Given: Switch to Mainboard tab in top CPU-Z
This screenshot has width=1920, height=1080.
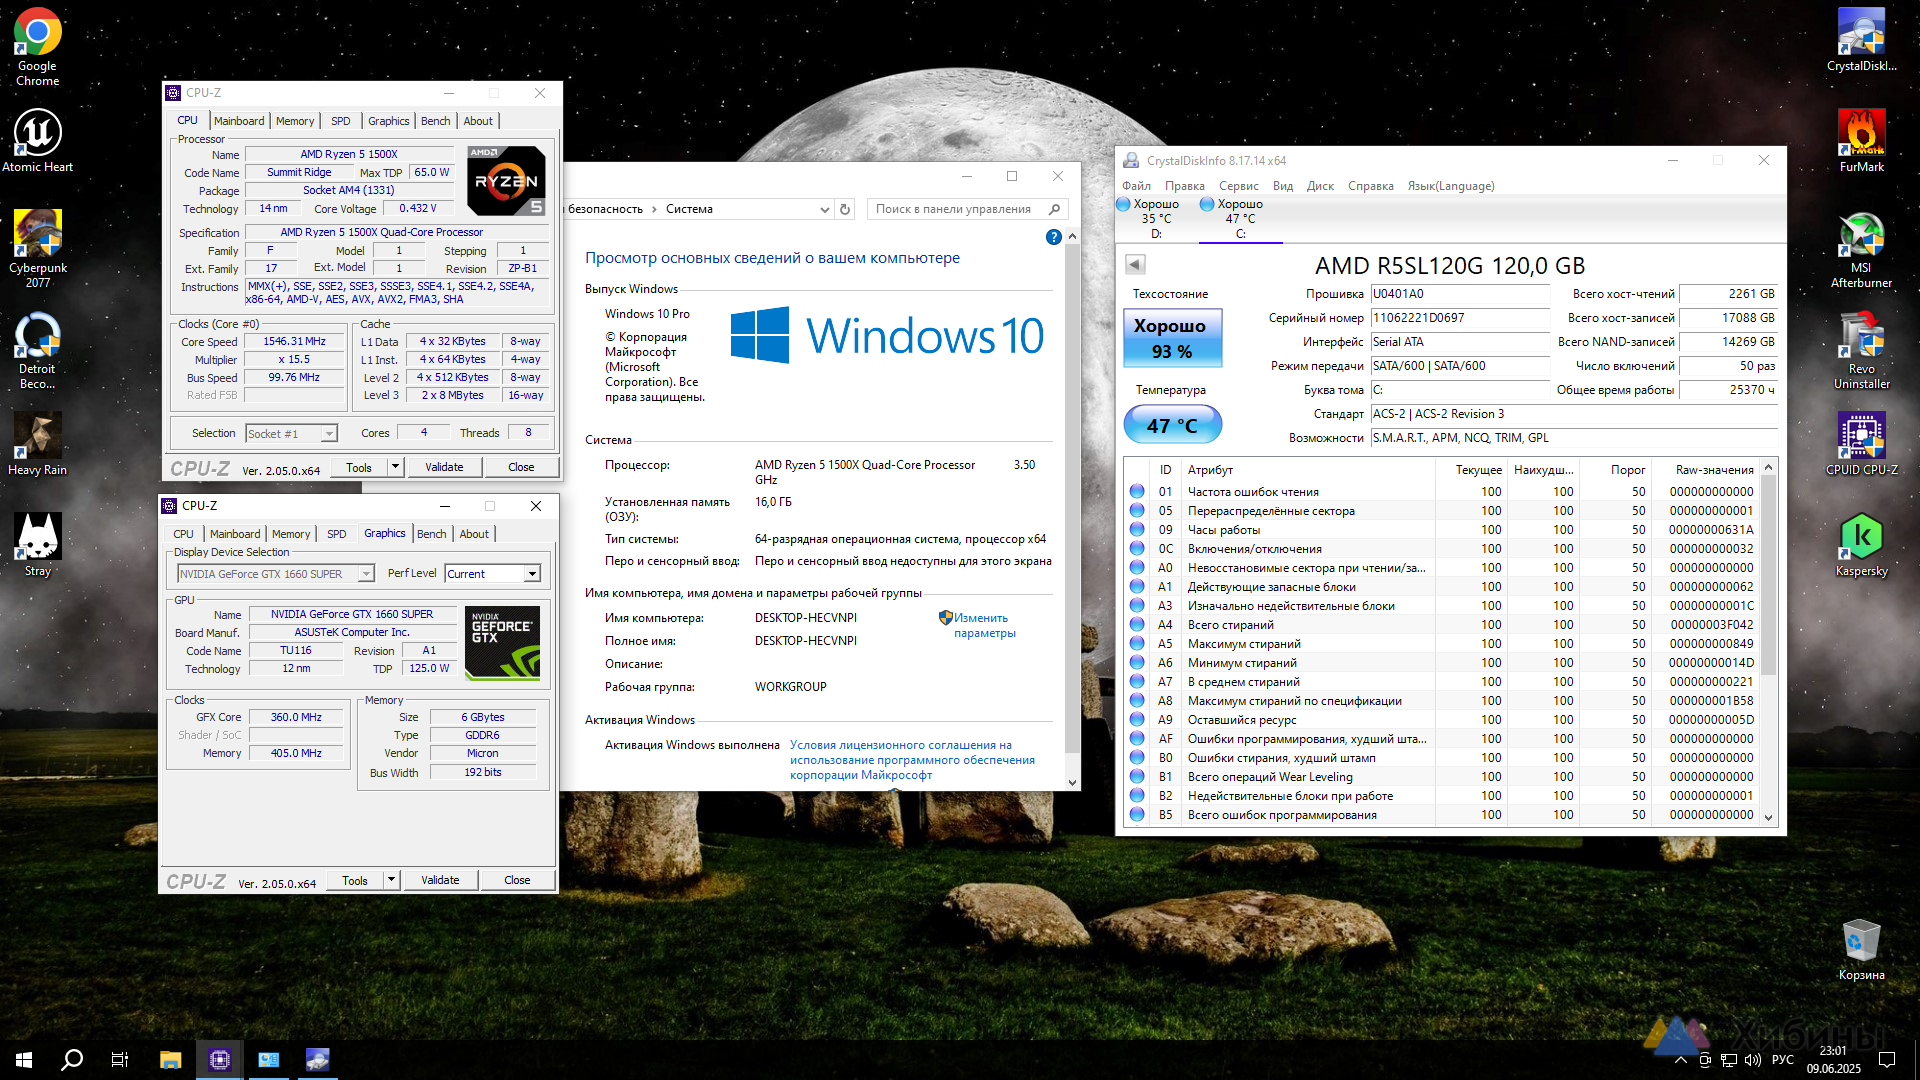Looking at the screenshot, I should (239, 121).
